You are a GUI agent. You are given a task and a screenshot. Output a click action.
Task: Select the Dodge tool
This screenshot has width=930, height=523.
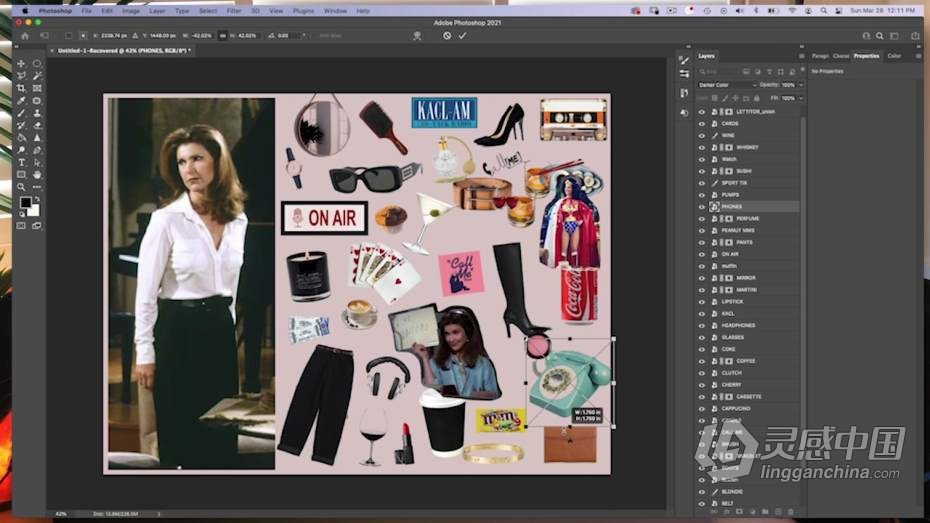21,150
